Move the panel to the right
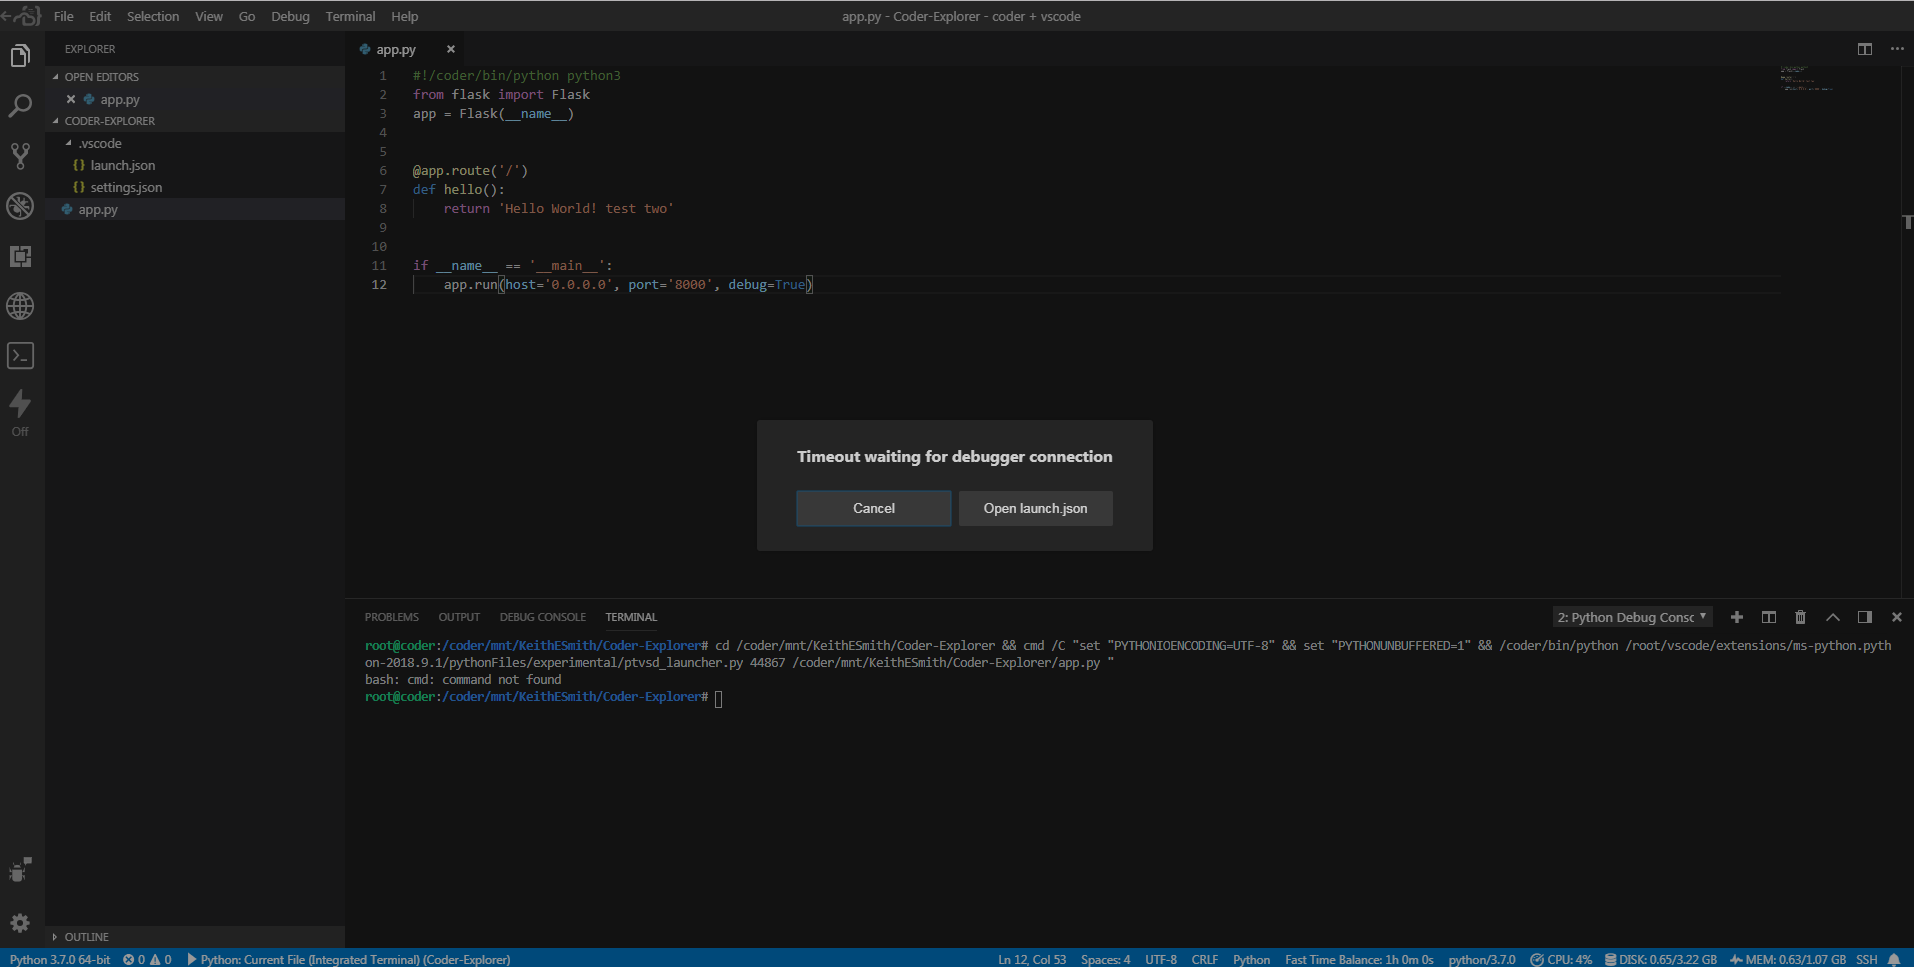The width and height of the screenshot is (1914, 967). [x=1865, y=617]
